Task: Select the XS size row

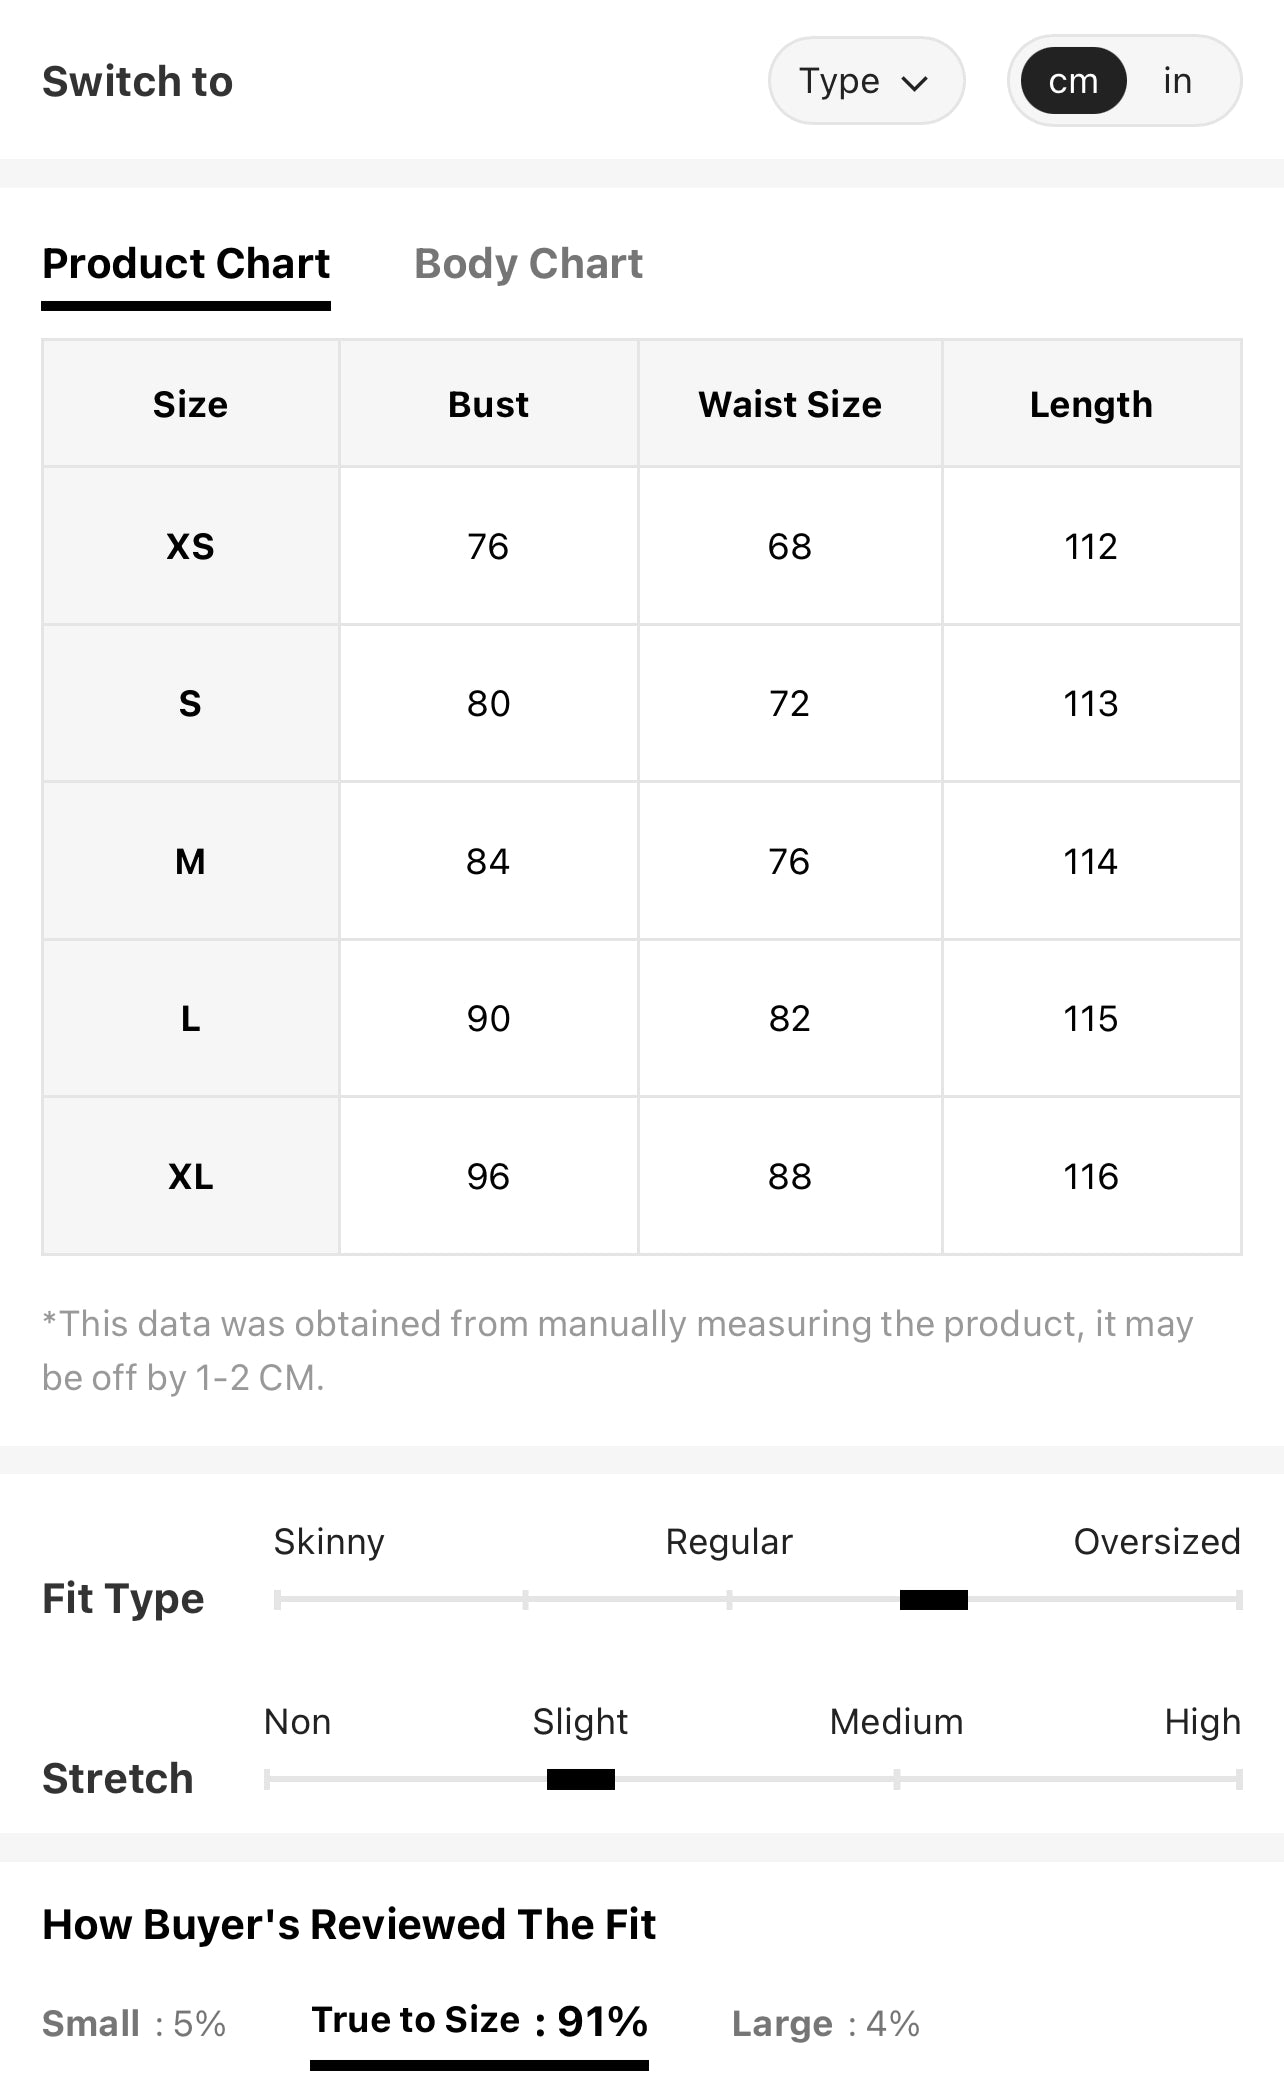Action: pos(642,546)
